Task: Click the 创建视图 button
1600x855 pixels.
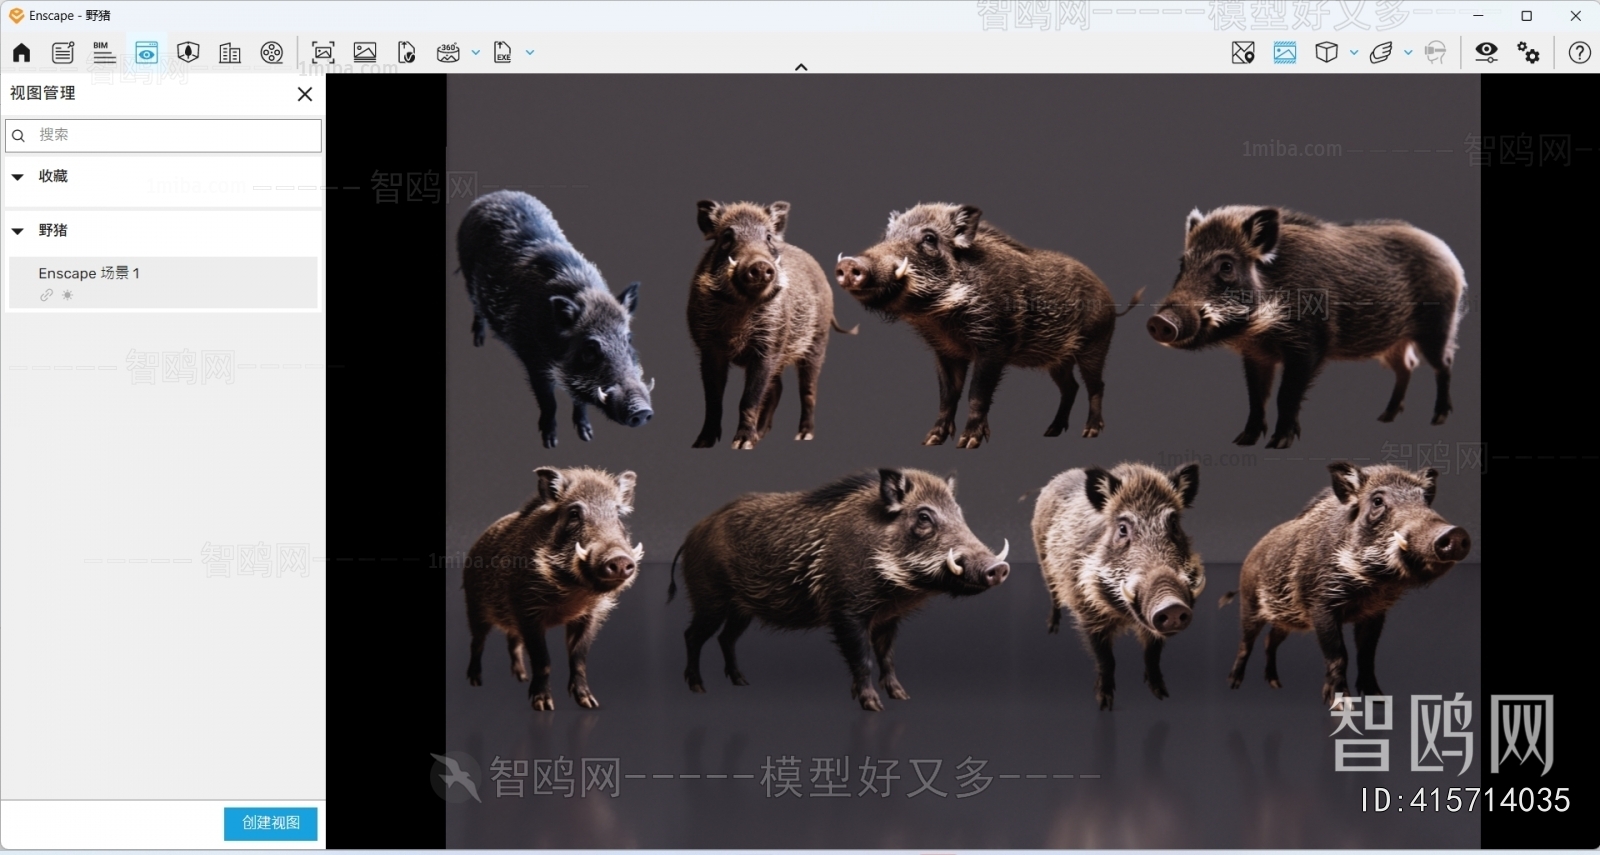Action: 271,823
